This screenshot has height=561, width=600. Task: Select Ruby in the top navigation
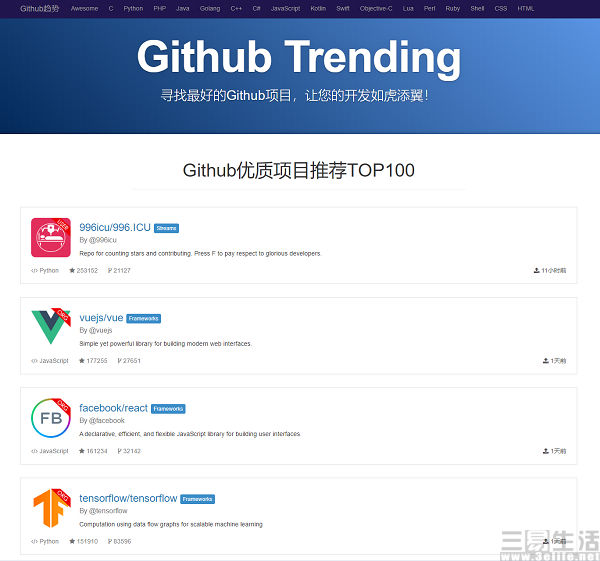[x=453, y=8]
